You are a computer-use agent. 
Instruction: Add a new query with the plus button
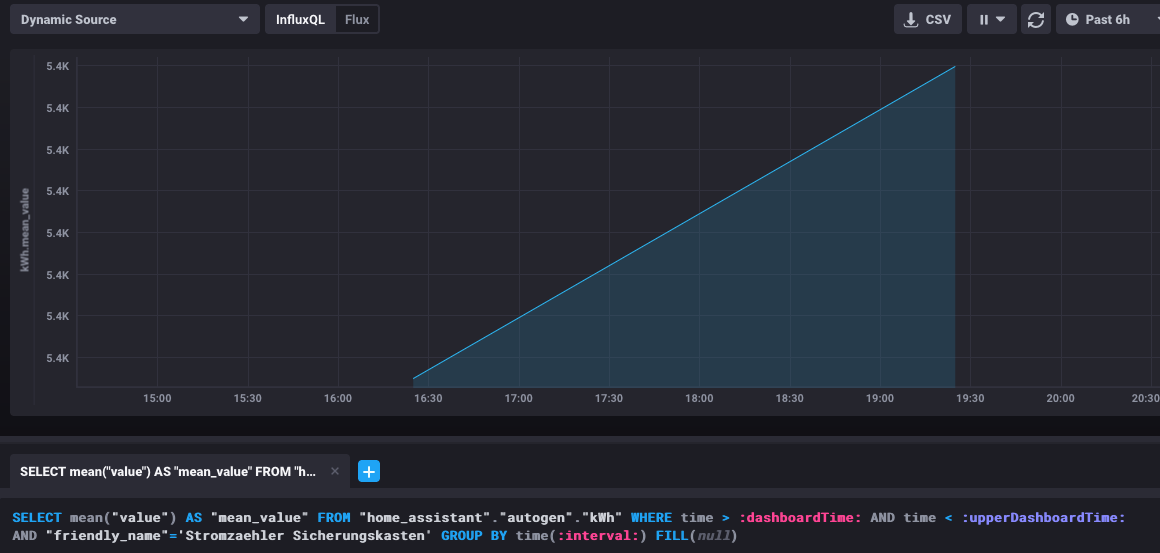369,471
